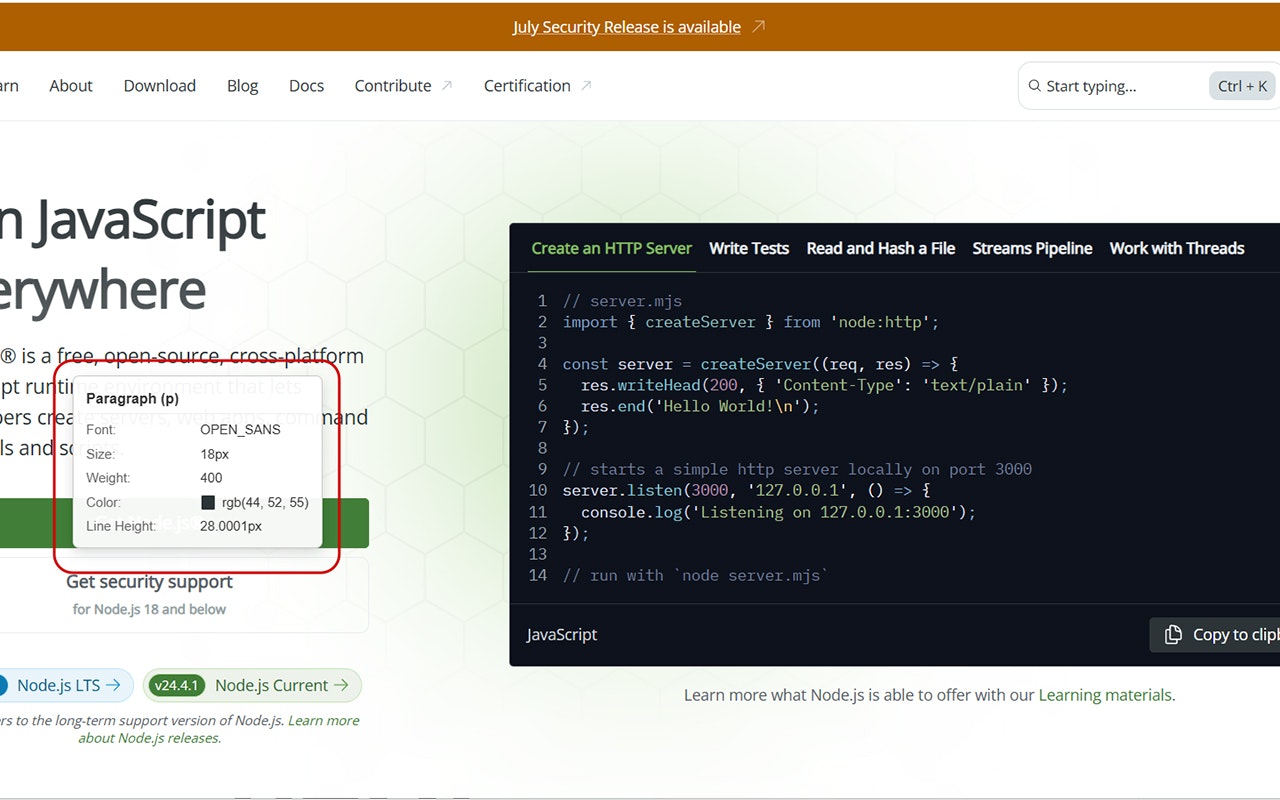Open the About page

pyautogui.click(x=71, y=86)
